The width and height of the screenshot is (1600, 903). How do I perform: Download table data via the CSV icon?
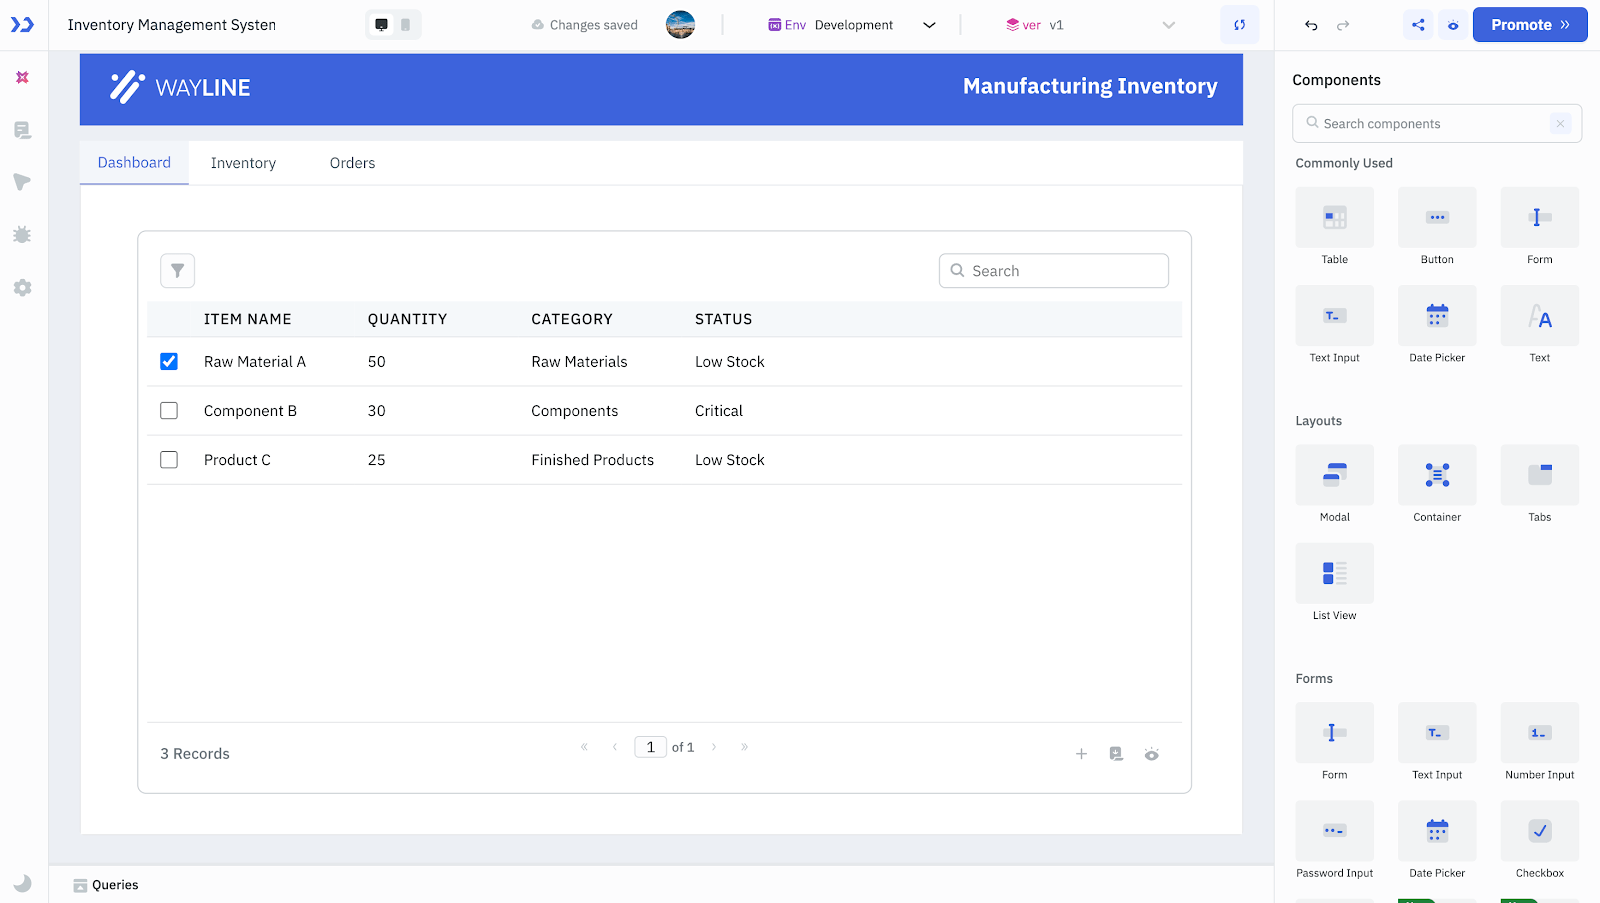1117,753
